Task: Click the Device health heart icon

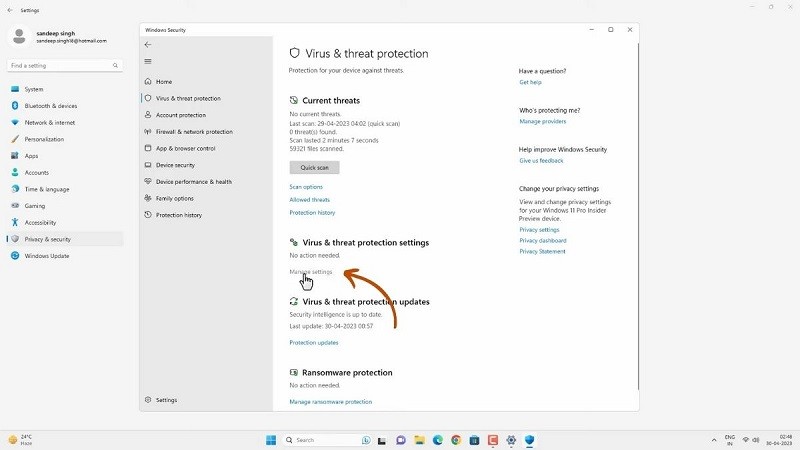Action: point(148,182)
